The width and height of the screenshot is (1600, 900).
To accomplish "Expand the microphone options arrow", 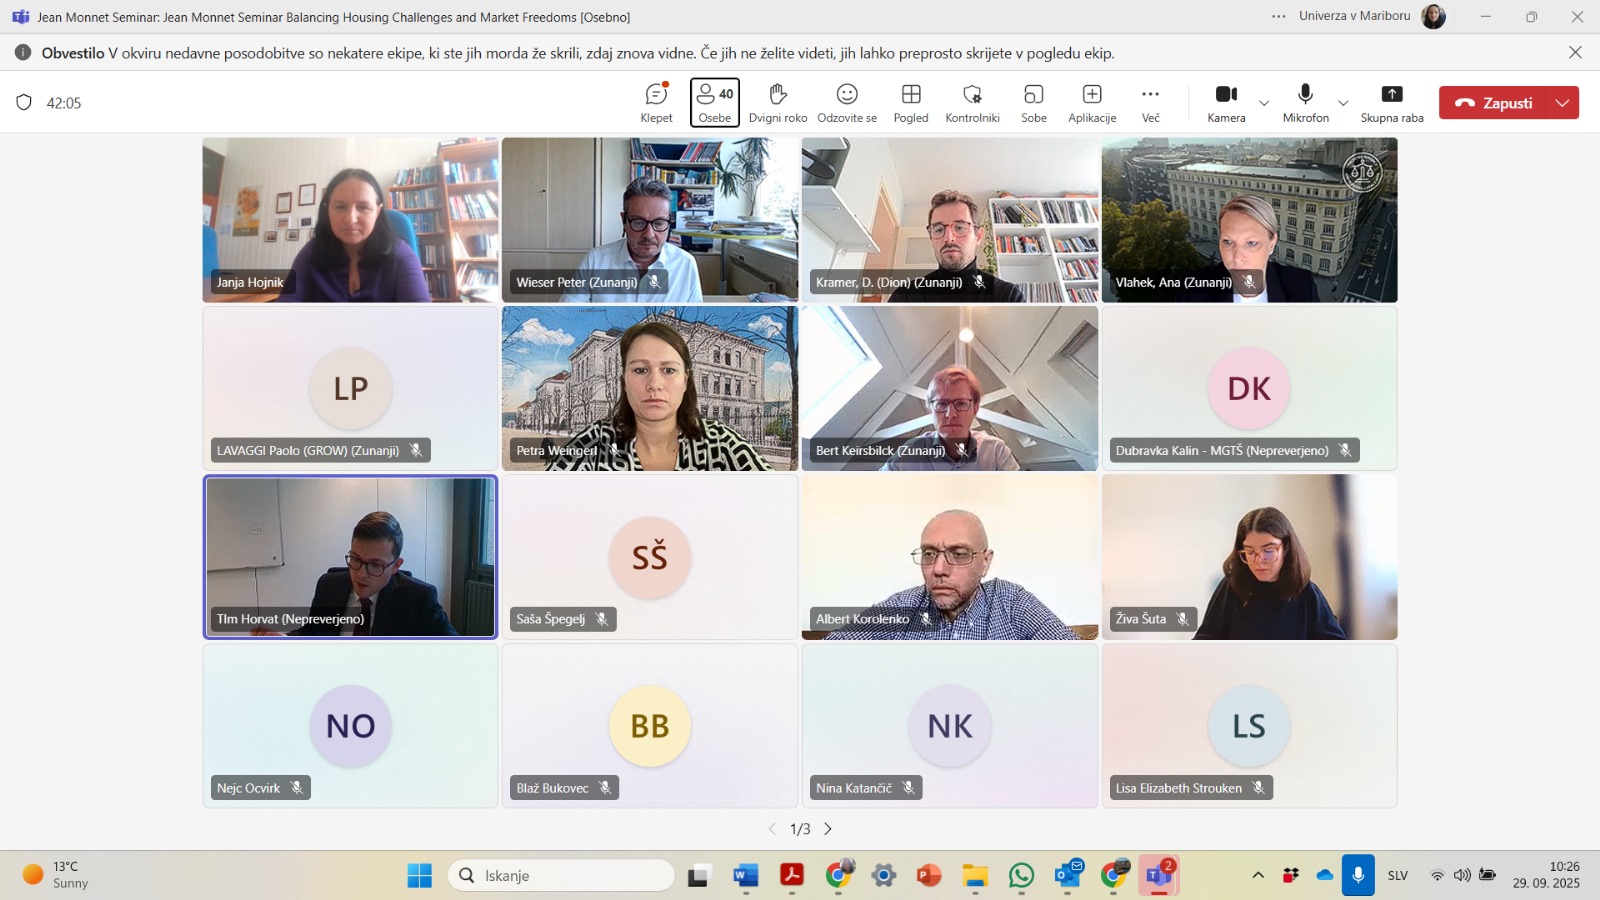I will coord(1343,103).
